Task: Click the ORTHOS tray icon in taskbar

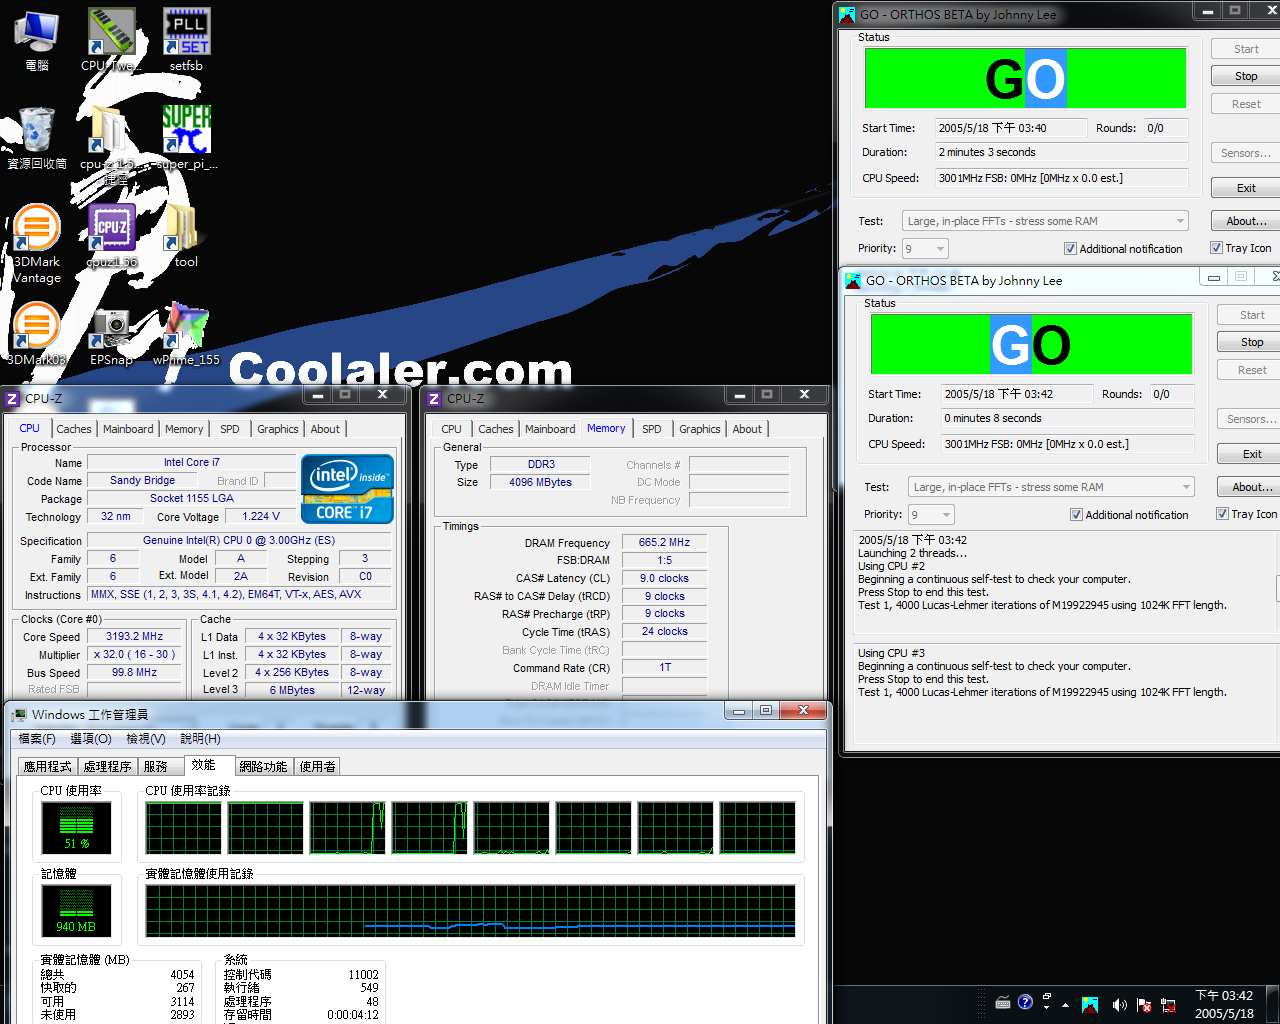Action: (x=1090, y=1005)
